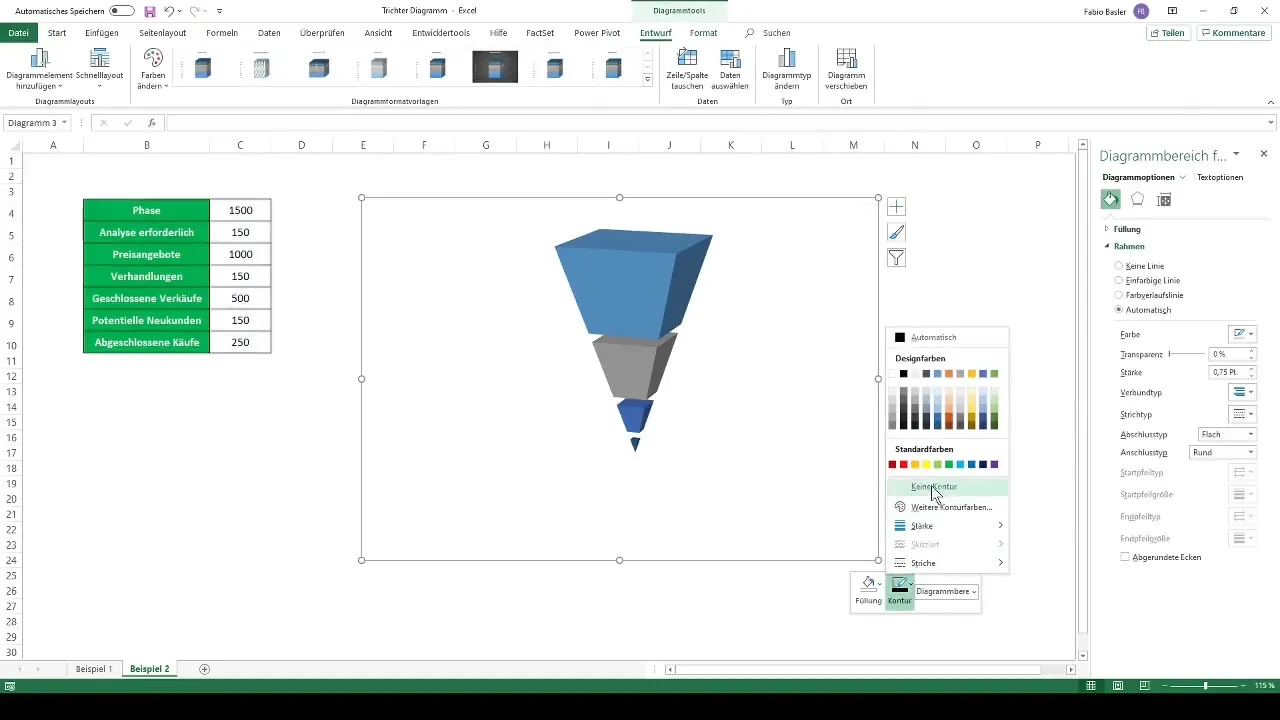Choose Automatisch outline color
The height and width of the screenshot is (720, 1280).
click(x=947, y=338)
